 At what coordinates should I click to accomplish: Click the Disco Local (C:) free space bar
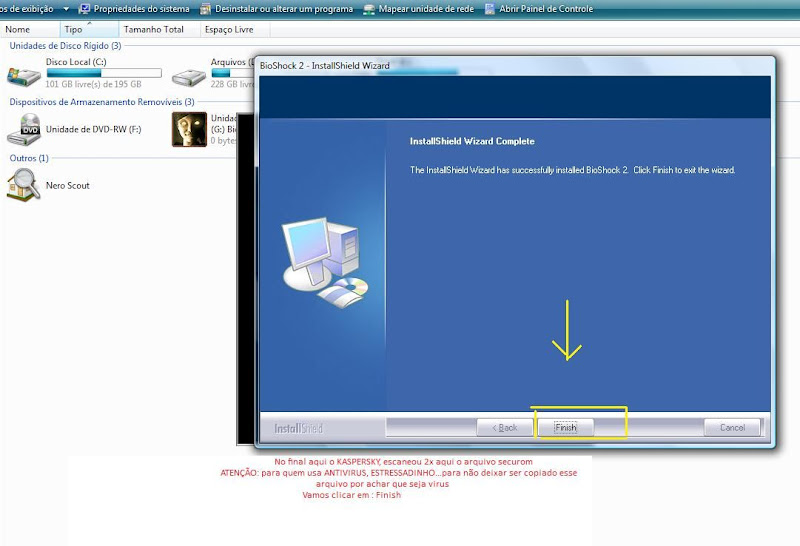[104, 73]
